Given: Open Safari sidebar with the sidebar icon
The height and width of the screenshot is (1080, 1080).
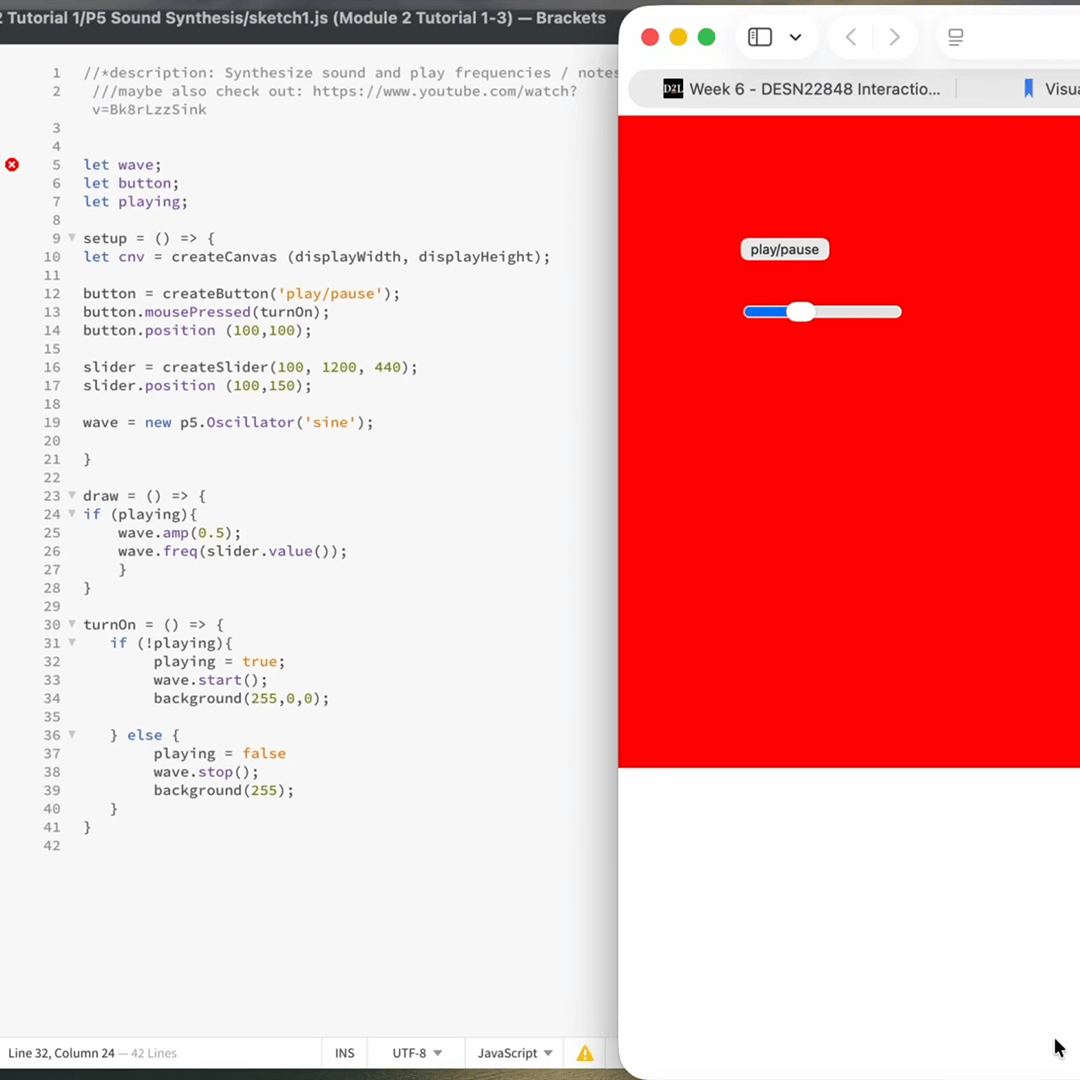Looking at the screenshot, I should click(759, 37).
